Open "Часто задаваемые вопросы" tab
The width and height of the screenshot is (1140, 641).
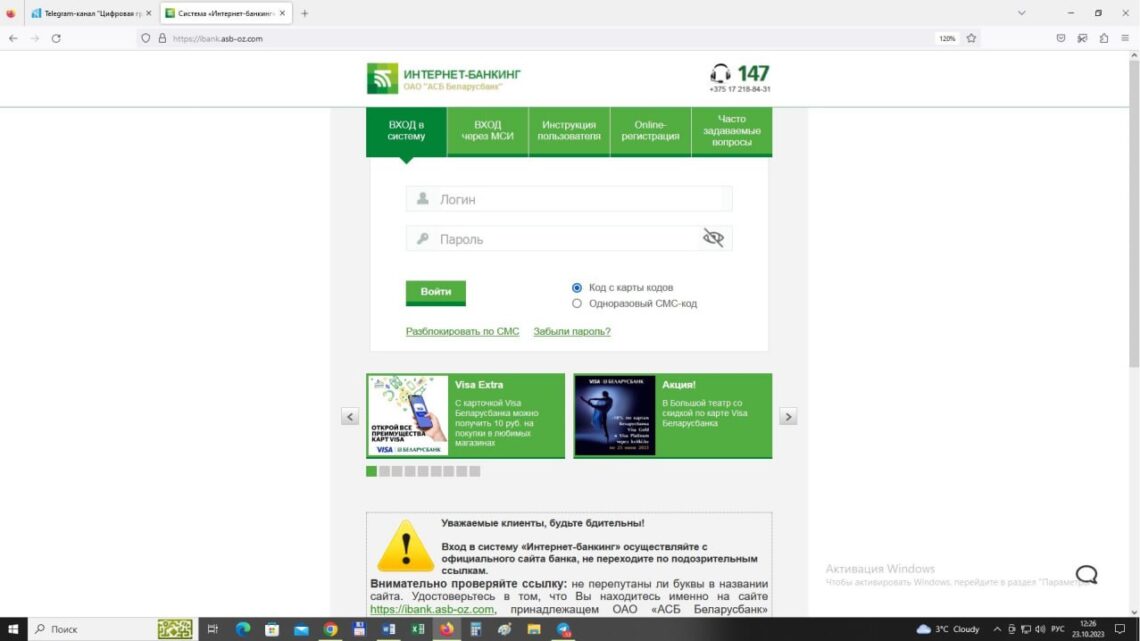(731, 131)
